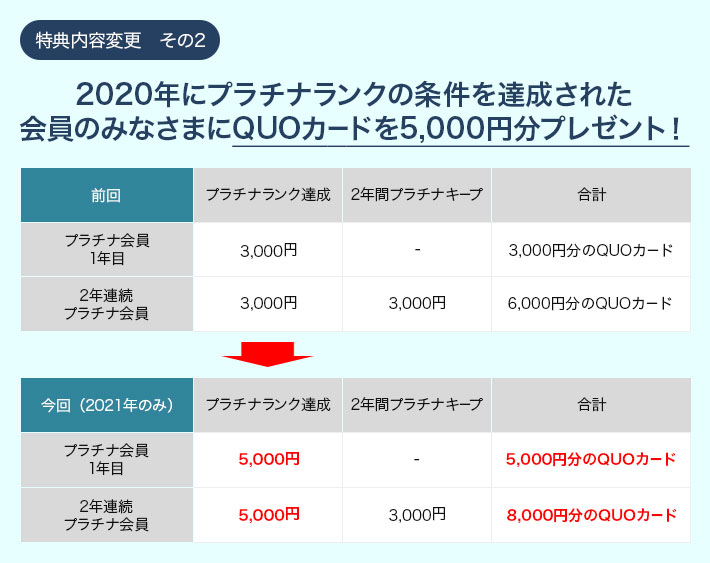Click the black 3,000円 in the 今回 table

(417, 515)
